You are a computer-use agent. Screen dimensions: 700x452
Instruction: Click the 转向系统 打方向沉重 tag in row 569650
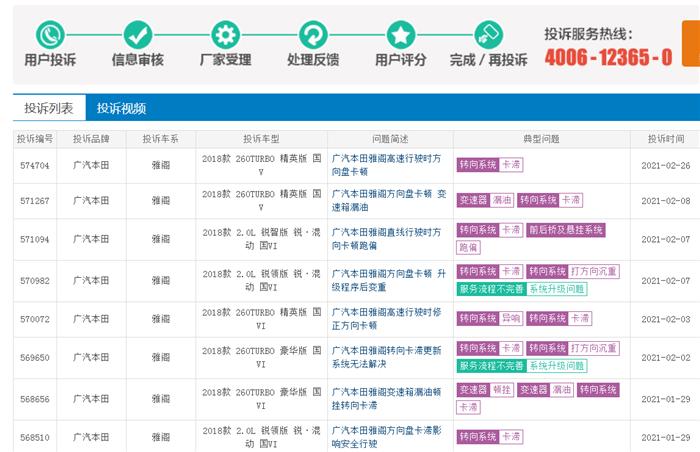pos(573,348)
